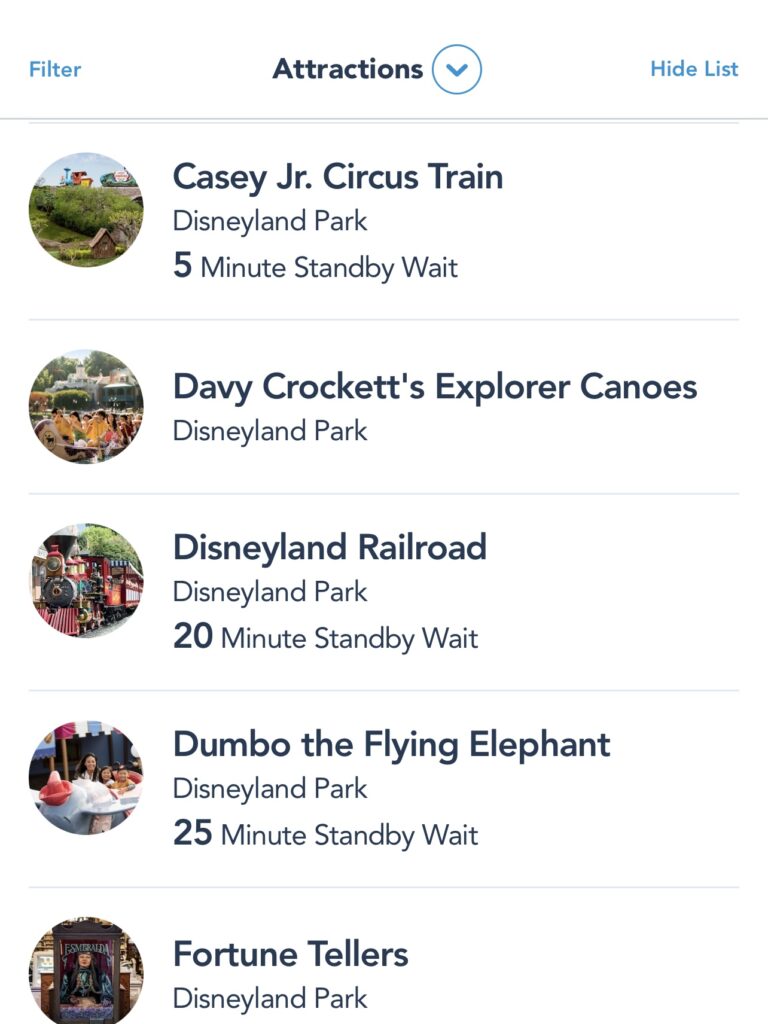Open the Disneyland Railroad listing title

coord(330,547)
